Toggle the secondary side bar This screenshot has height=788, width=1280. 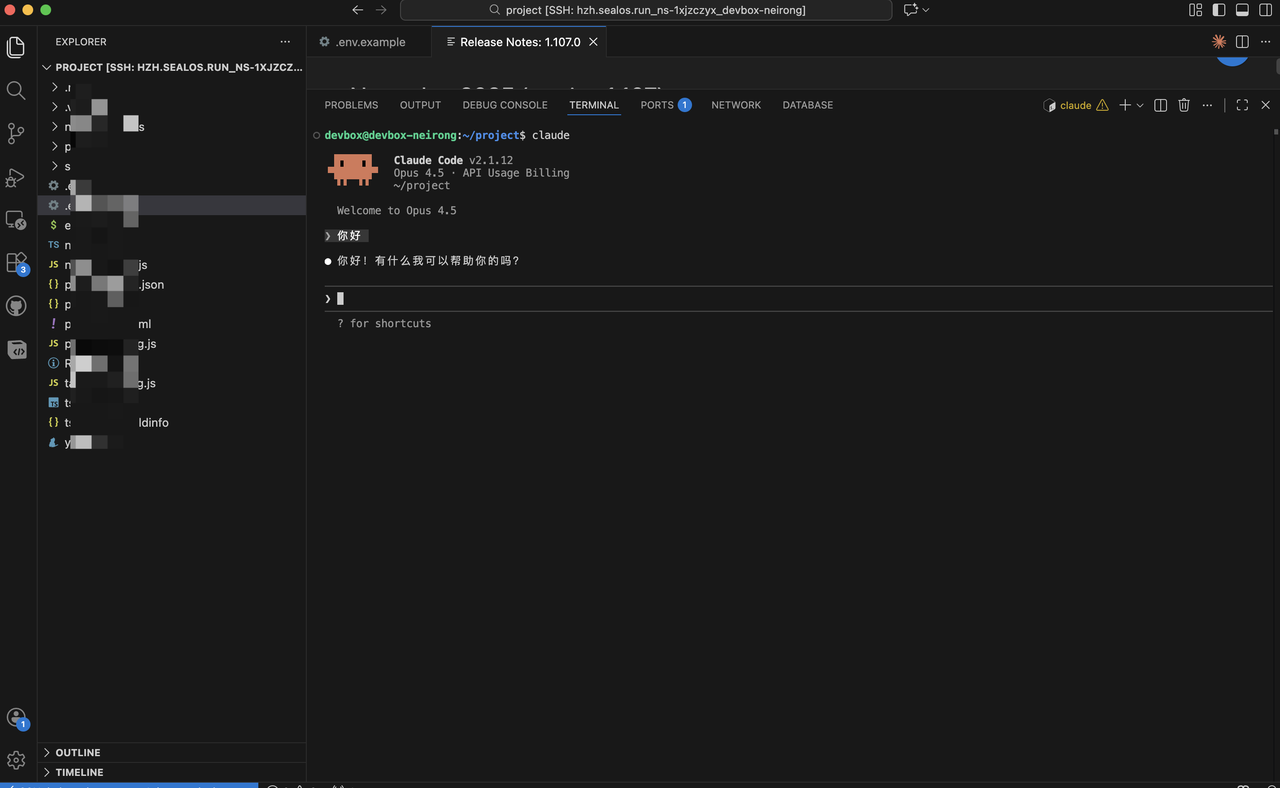[1265, 10]
